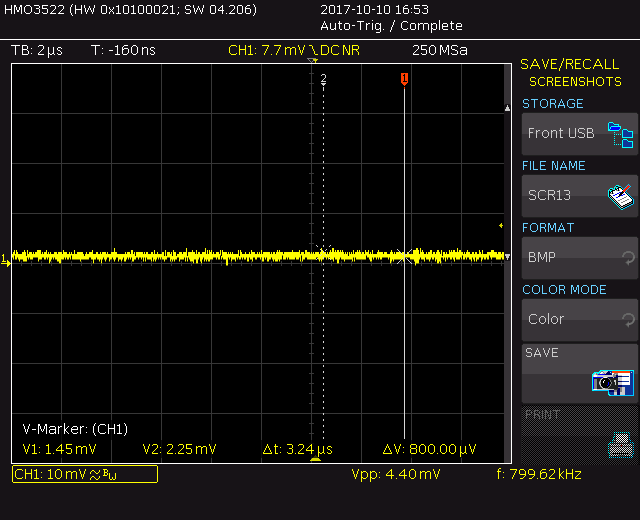Select the CH1 10 mV channel box
Image resolution: width=640 pixels, height=520 pixels.
(84, 474)
